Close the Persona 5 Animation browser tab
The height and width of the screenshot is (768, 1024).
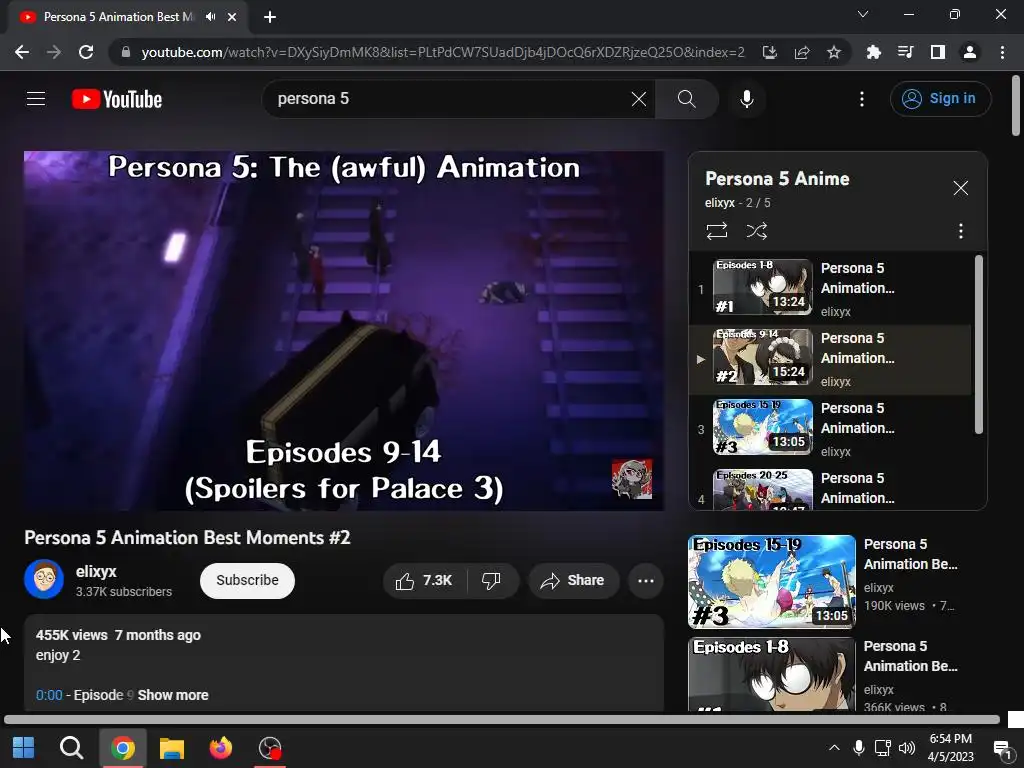(232, 17)
